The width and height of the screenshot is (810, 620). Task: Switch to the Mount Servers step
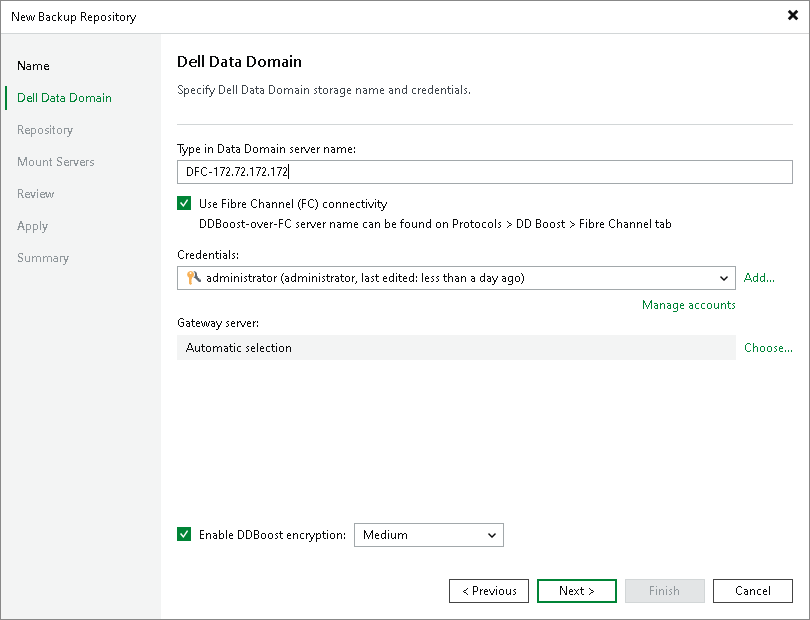pyautogui.click(x=56, y=162)
